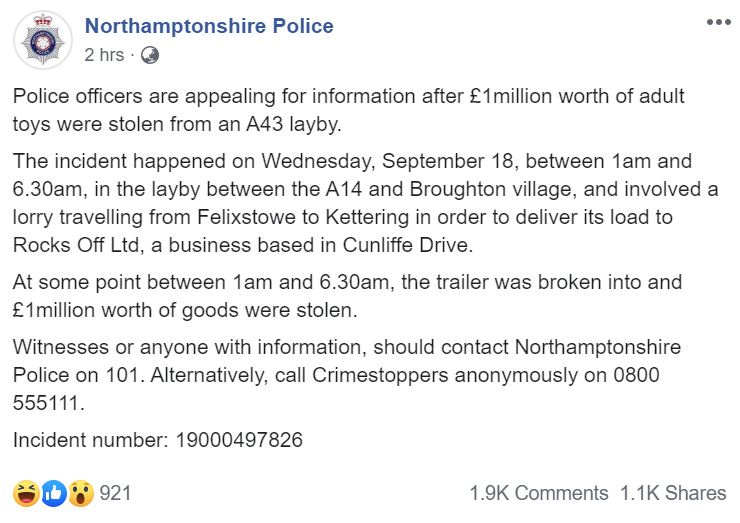This screenshot has width=740, height=523.
Task: Open the three-dot post options menu
Action: (x=718, y=22)
